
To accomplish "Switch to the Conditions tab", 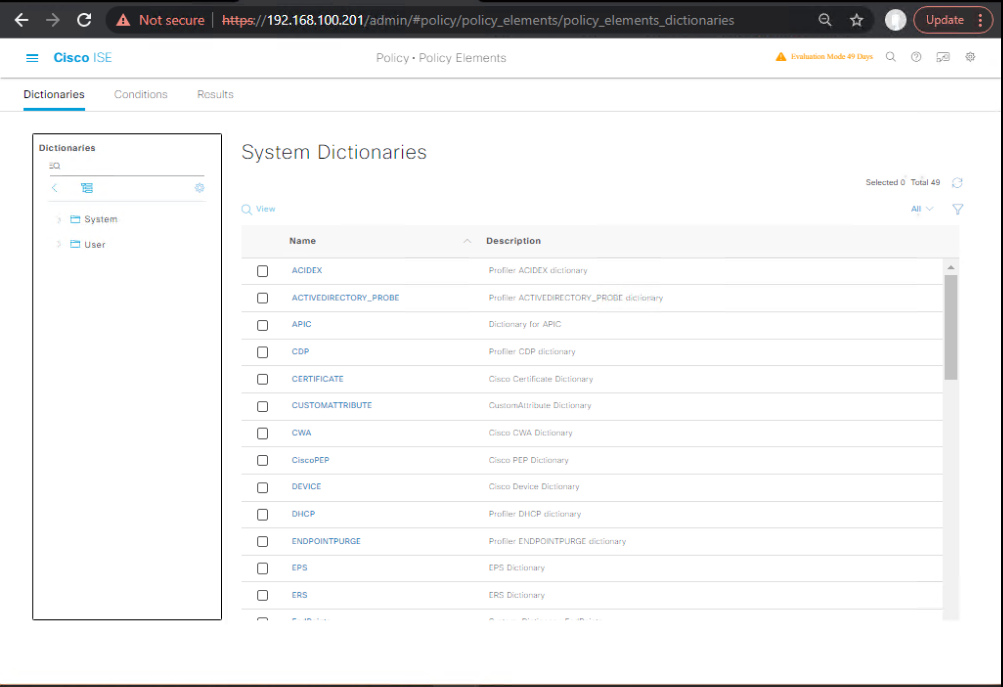I will pyautogui.click(x=141, y=95).
